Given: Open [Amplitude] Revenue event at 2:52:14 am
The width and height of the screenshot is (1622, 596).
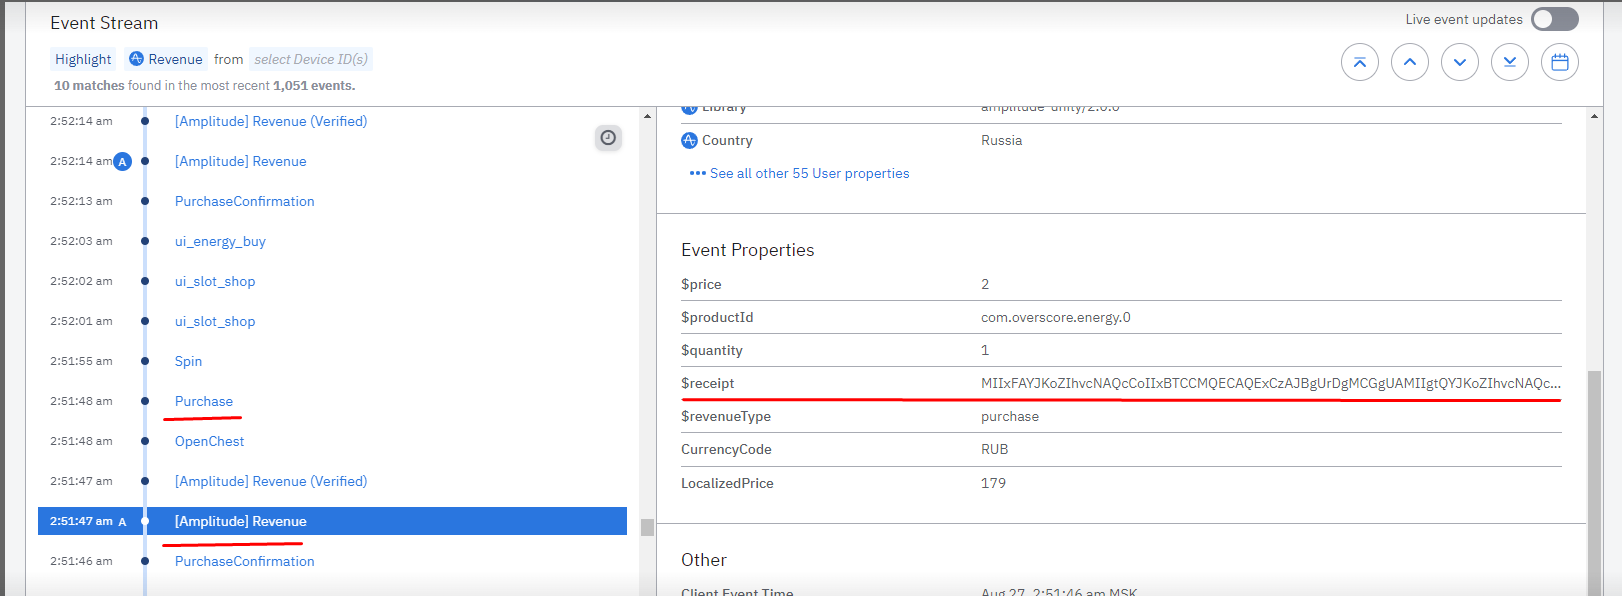Looking at the screenshot, I should coord(241,161).
